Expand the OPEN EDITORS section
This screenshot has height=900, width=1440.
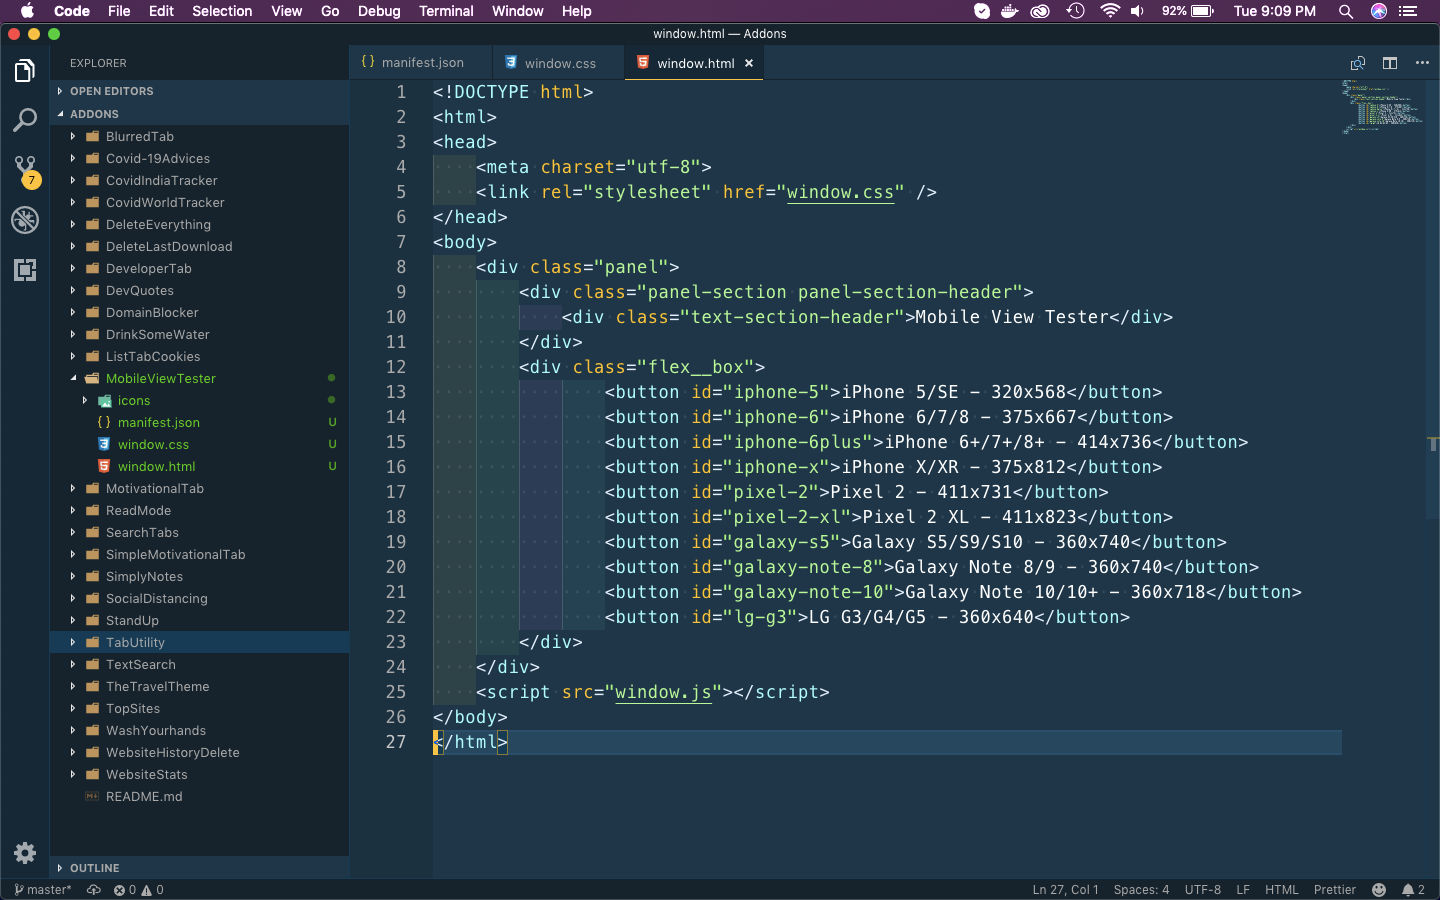point(200,91)
